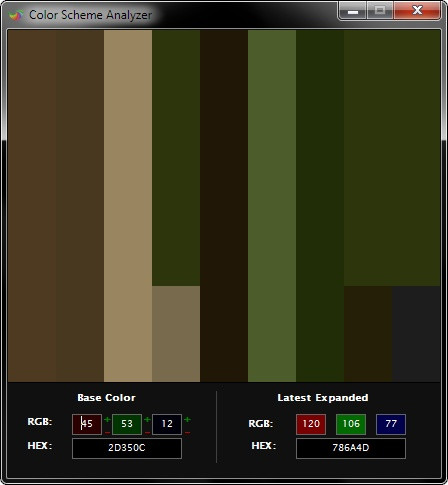The width and height of the screenshot is (448, 485).
Task: Decrease the Base Color blue value with its minus
Action: click(x=187, y=433)
